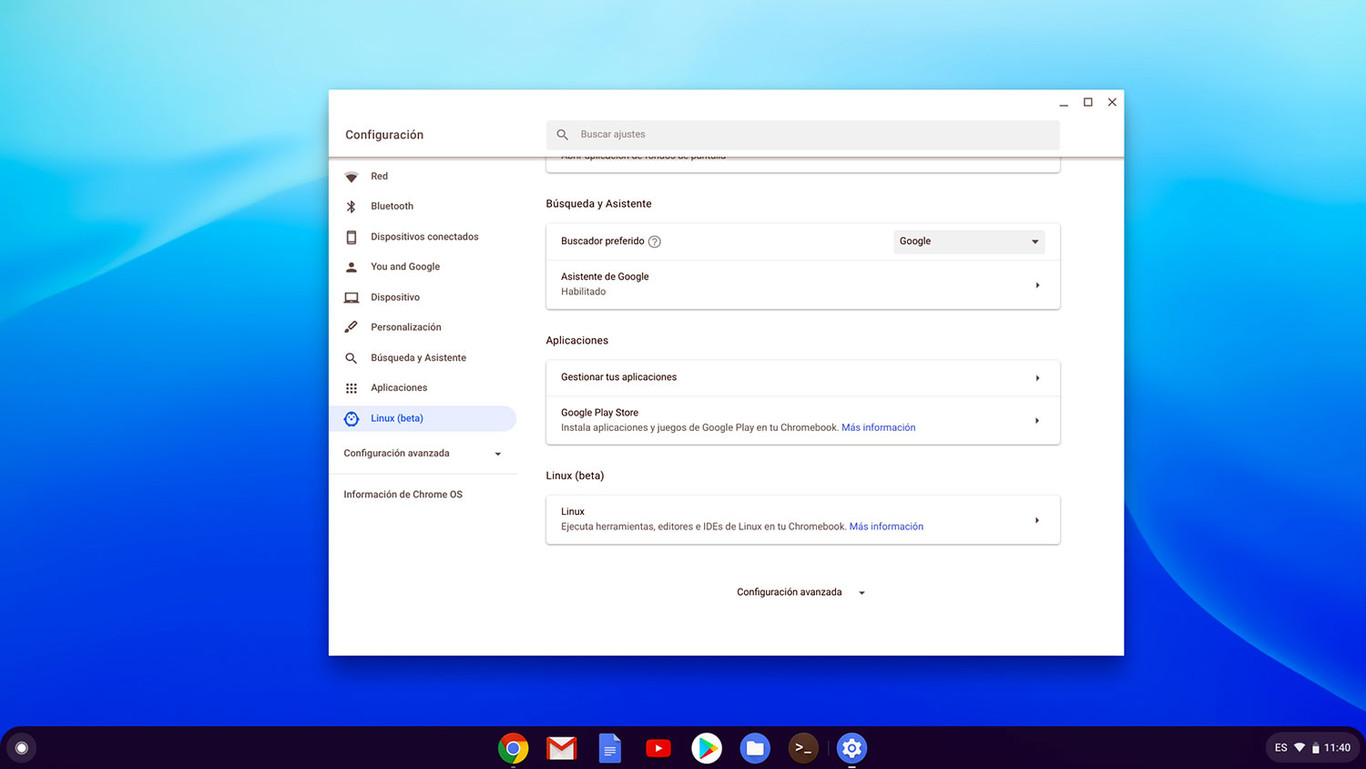
Task: Open Asistente de Google settings
Action: point(802,283)
